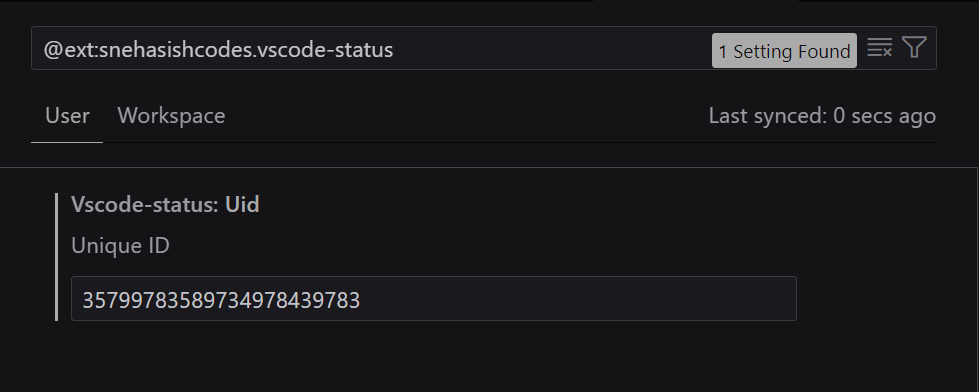Viewport: 979px width, 392px height.
Task: Click the "vscode-status" text in search query
Action: (325, 50)
